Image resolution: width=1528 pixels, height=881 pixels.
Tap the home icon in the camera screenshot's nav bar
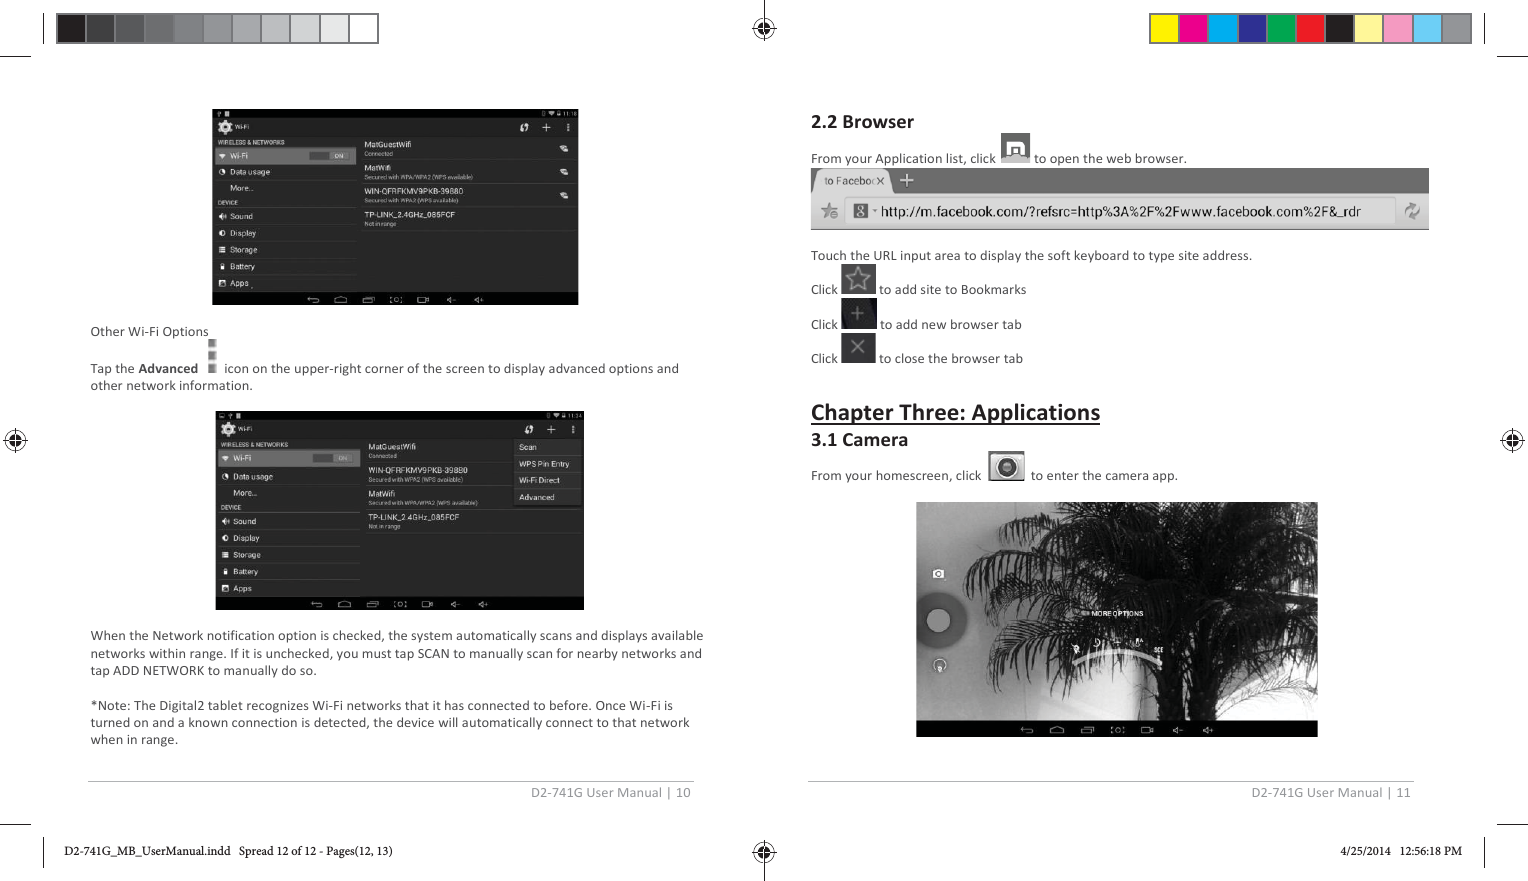point(1057,730)
